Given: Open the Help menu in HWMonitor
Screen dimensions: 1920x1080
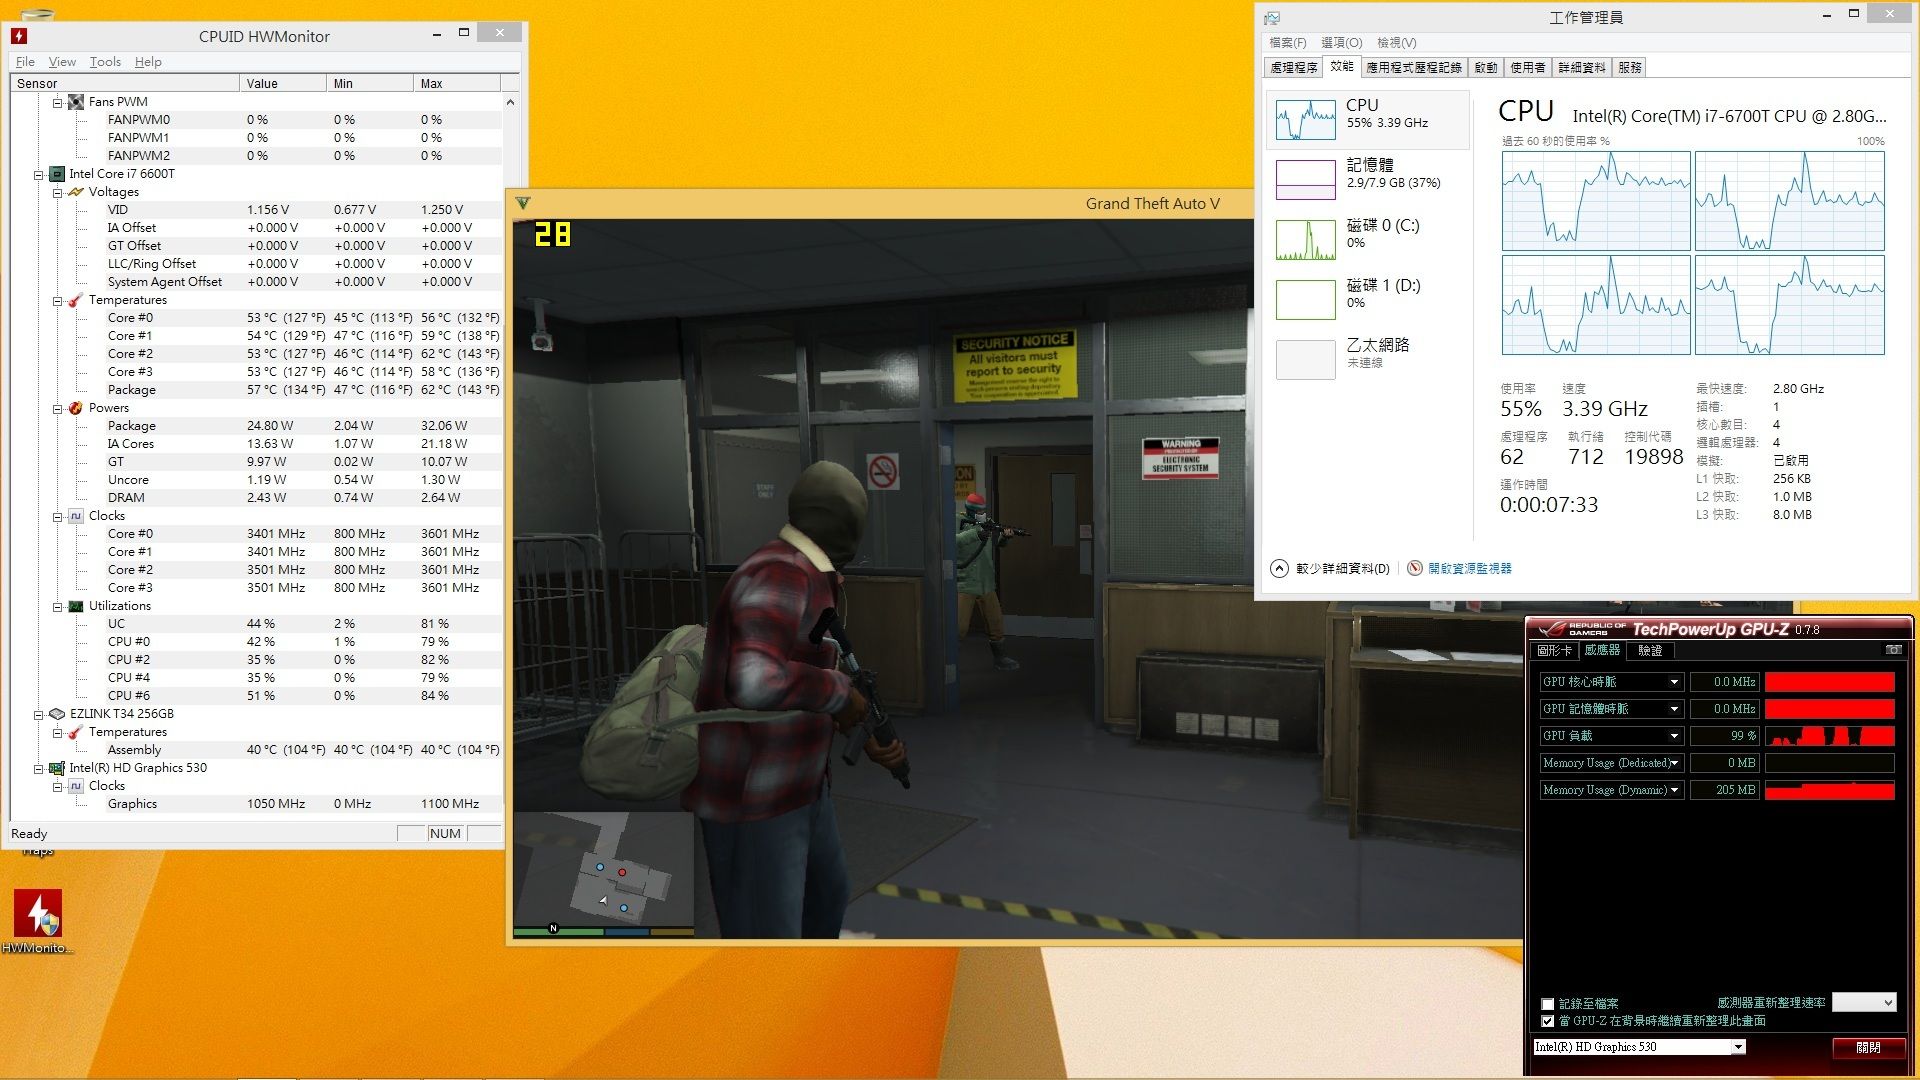Looking at the screenshot, I should [148, 62].
